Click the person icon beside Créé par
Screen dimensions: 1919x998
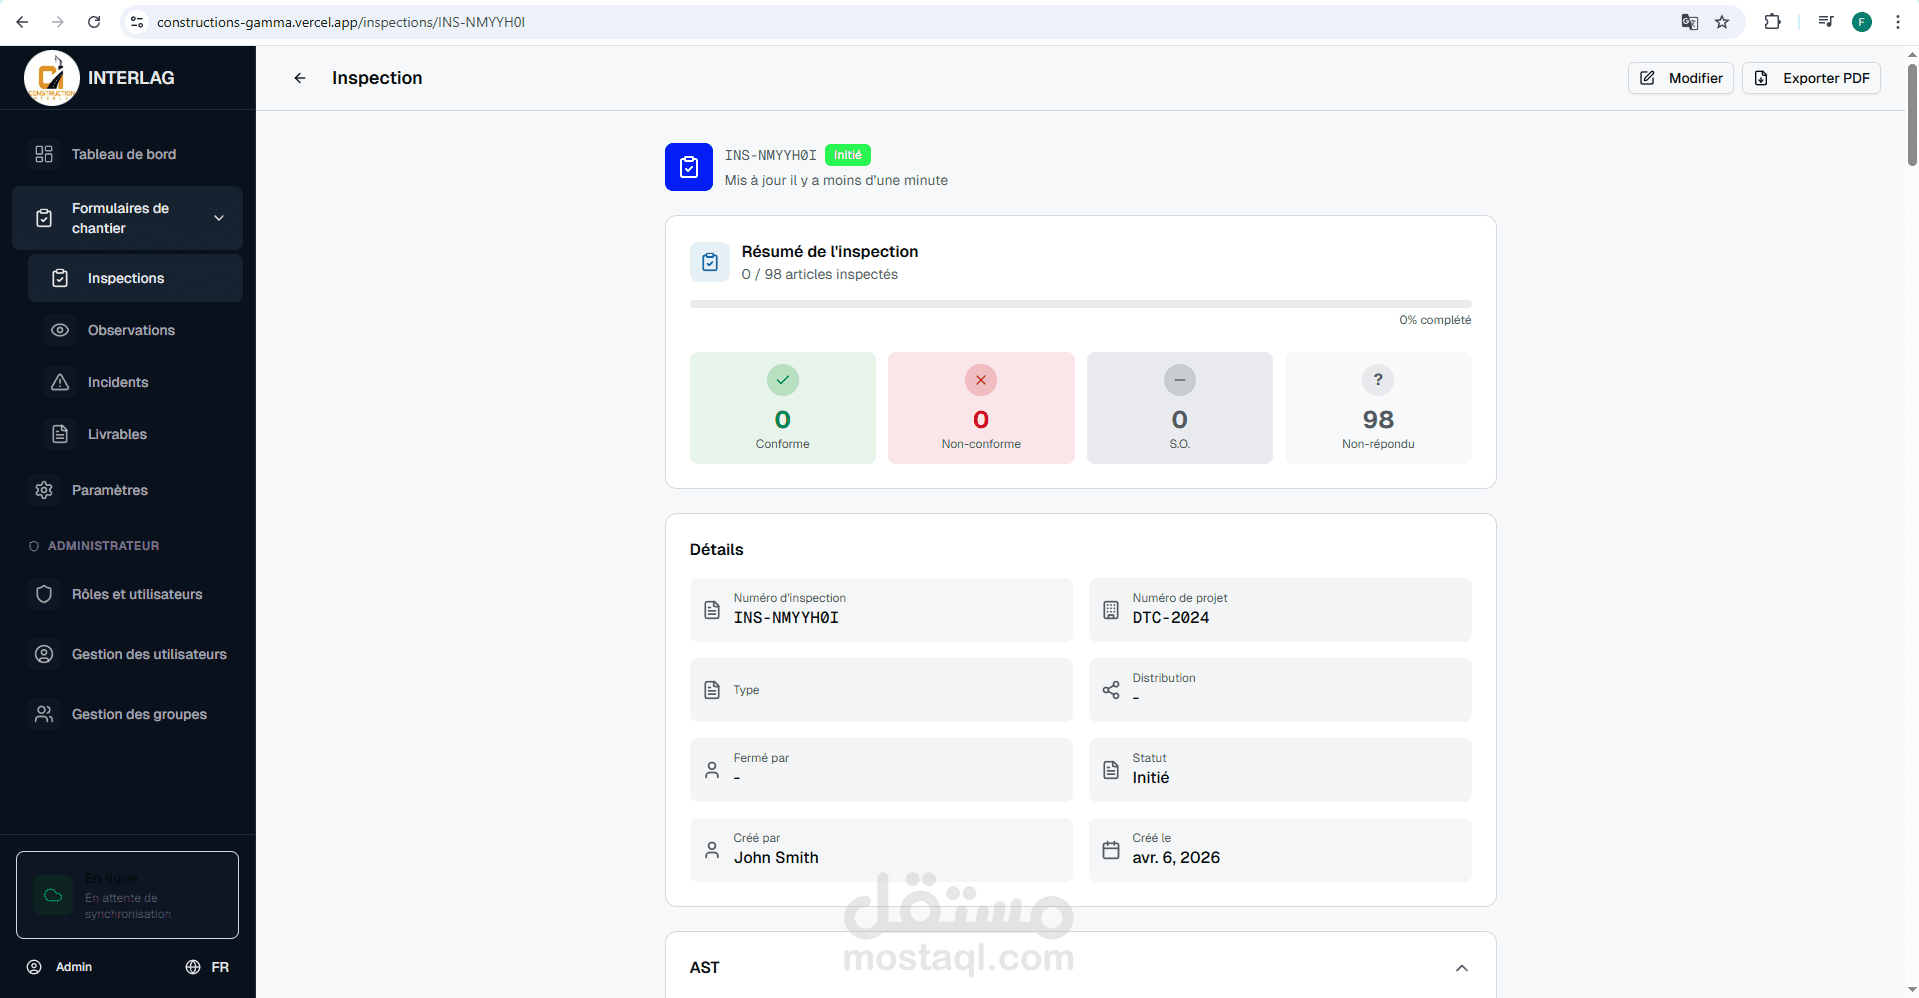(x=712, y=850)
